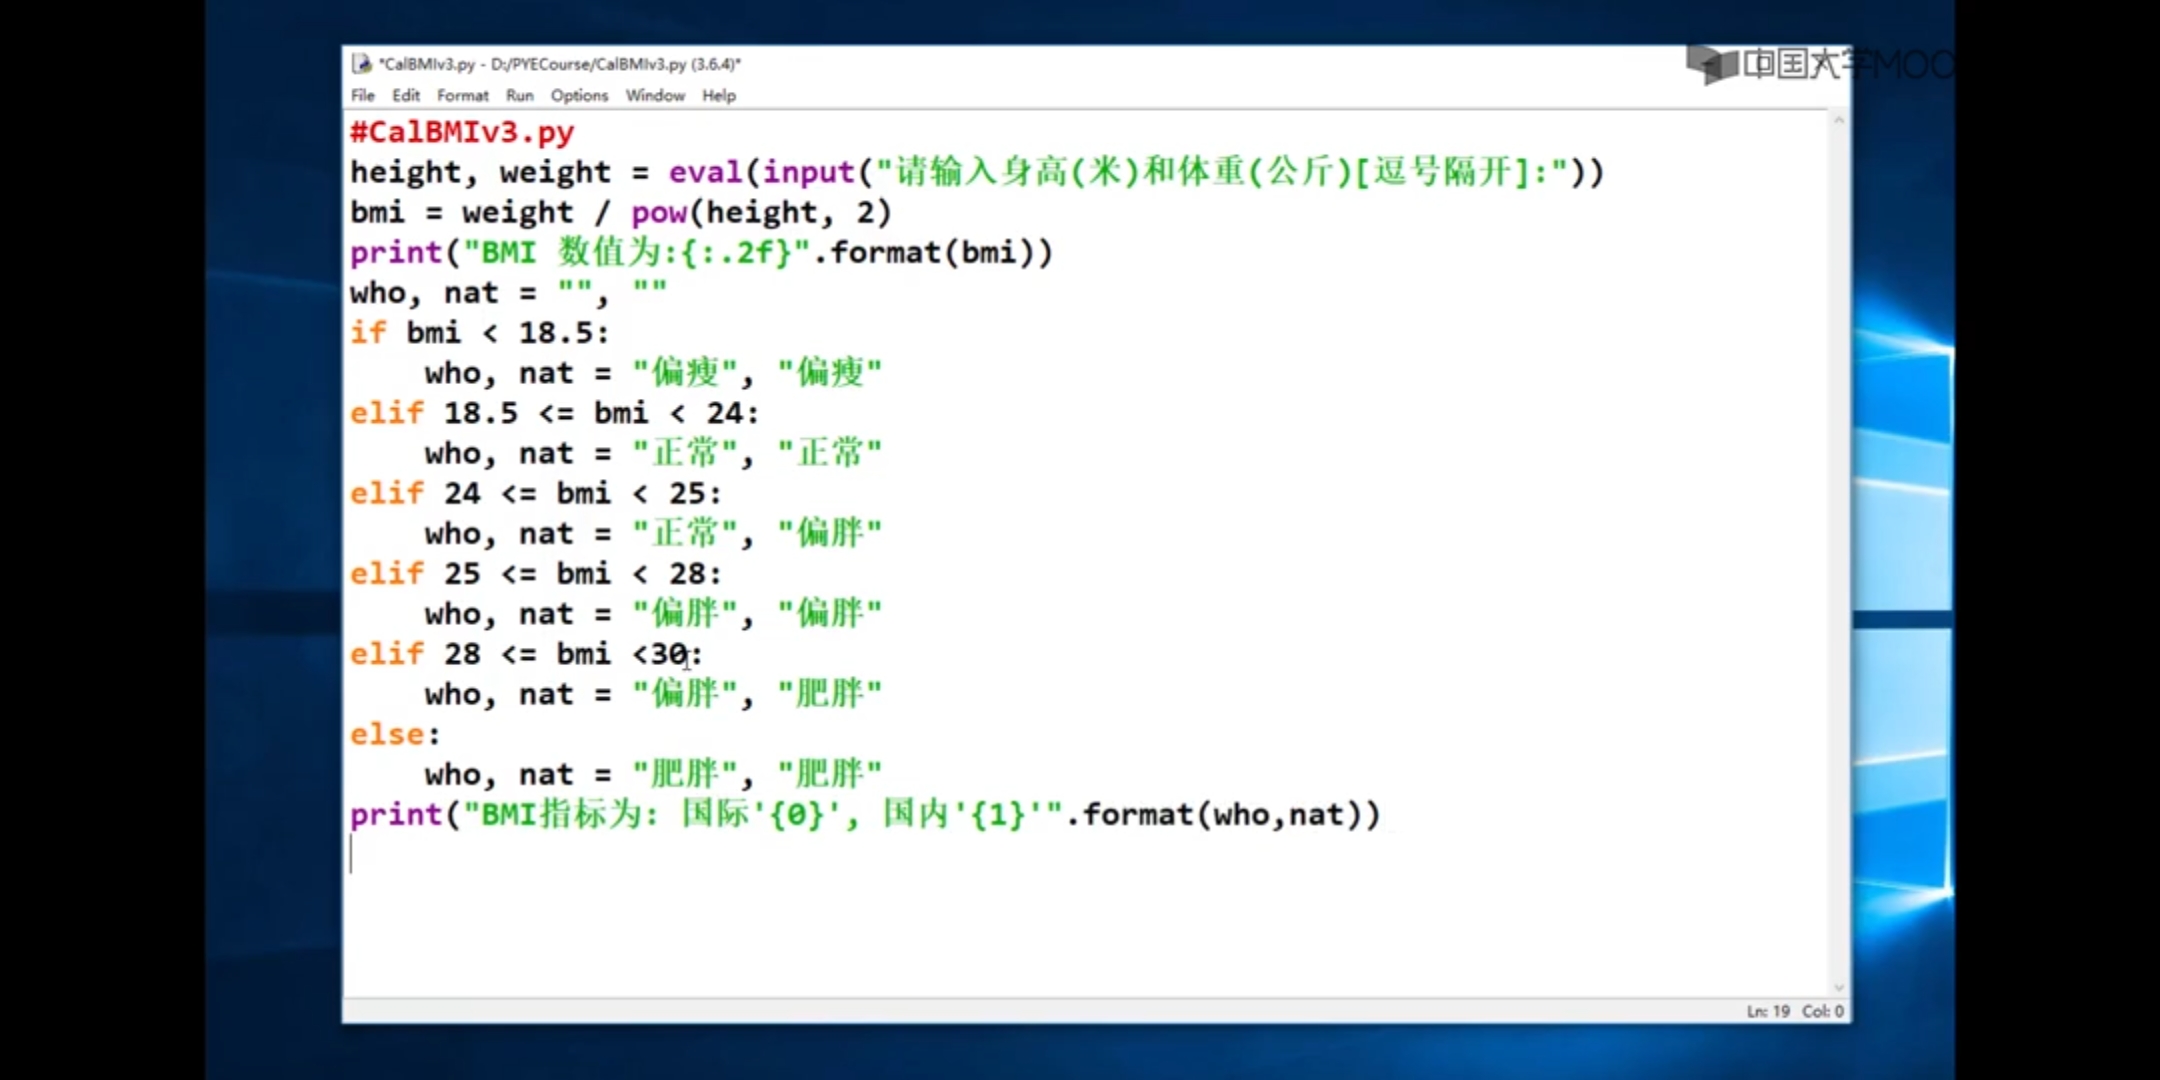
Task: Open the Edit menu
Action: pos(405,96)
